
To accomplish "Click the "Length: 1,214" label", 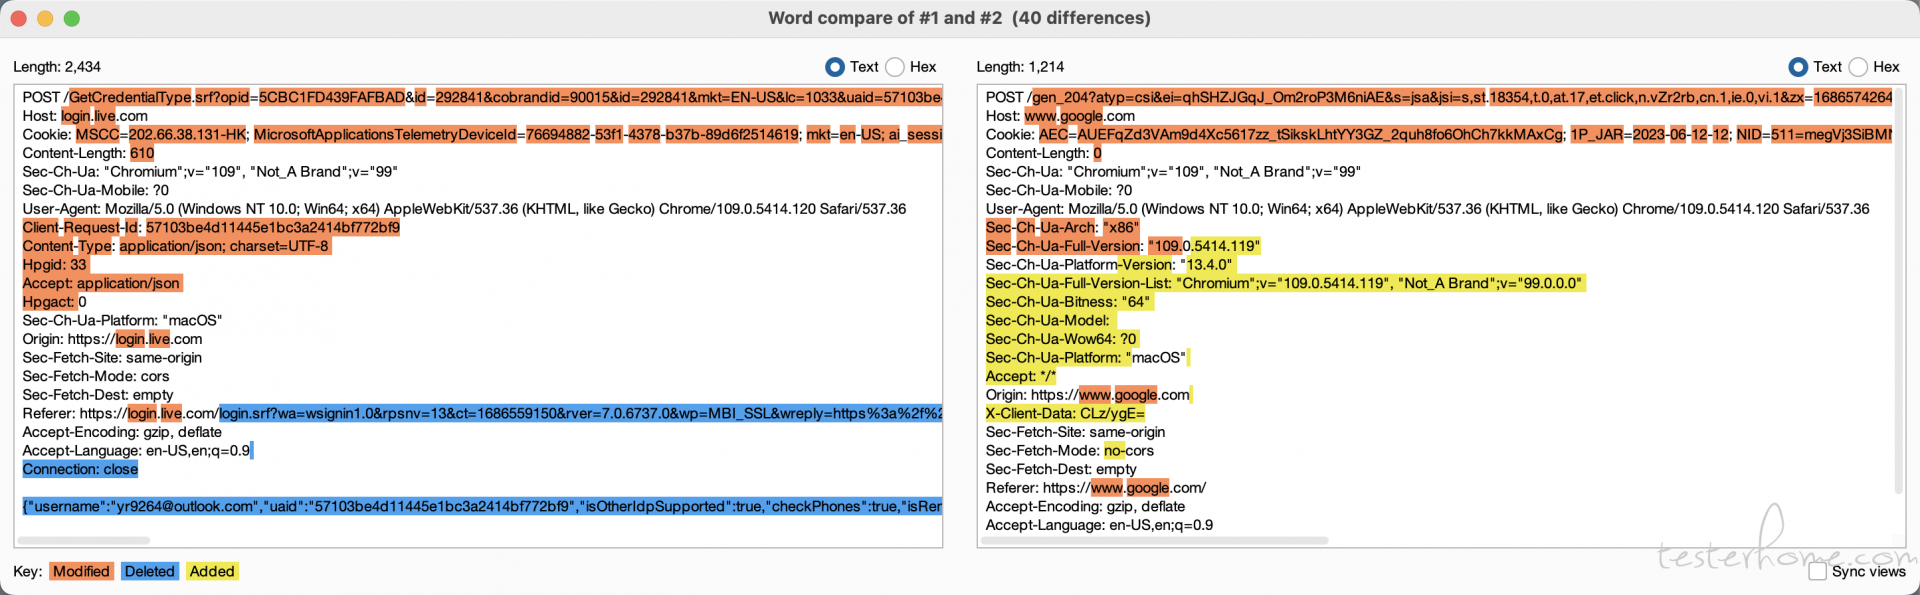I will tap(1020, 67).
